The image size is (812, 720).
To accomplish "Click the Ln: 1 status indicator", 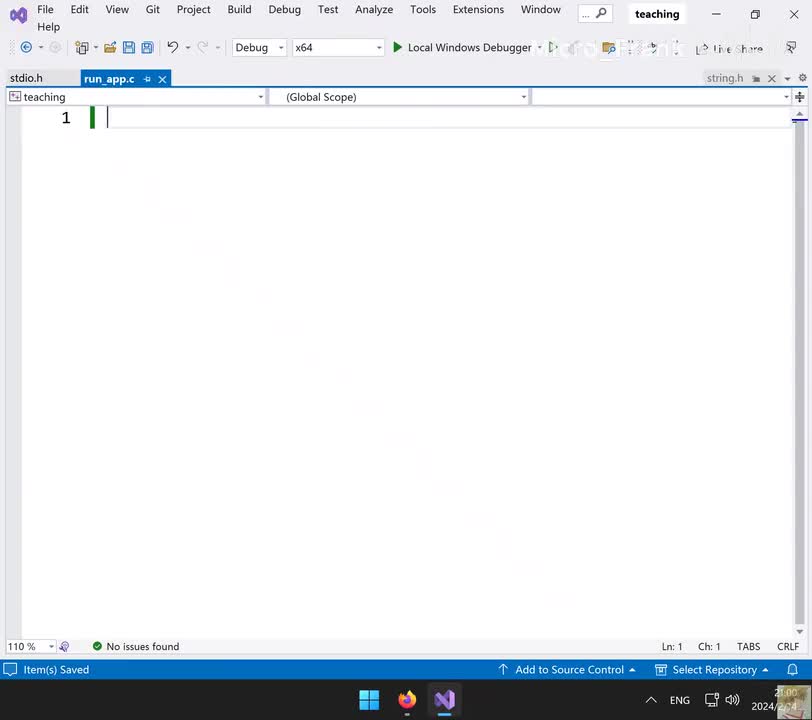I will click(x=672, y=646).
